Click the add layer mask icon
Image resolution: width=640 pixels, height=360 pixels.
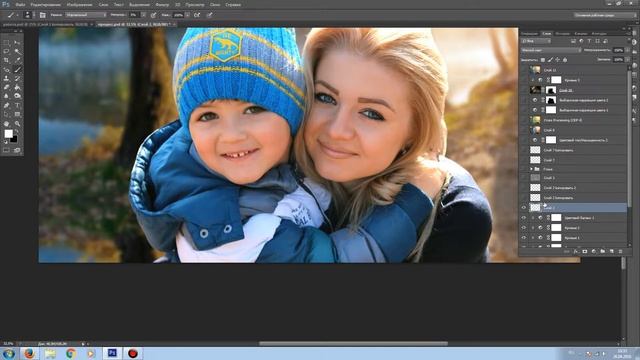click(584, 251)
